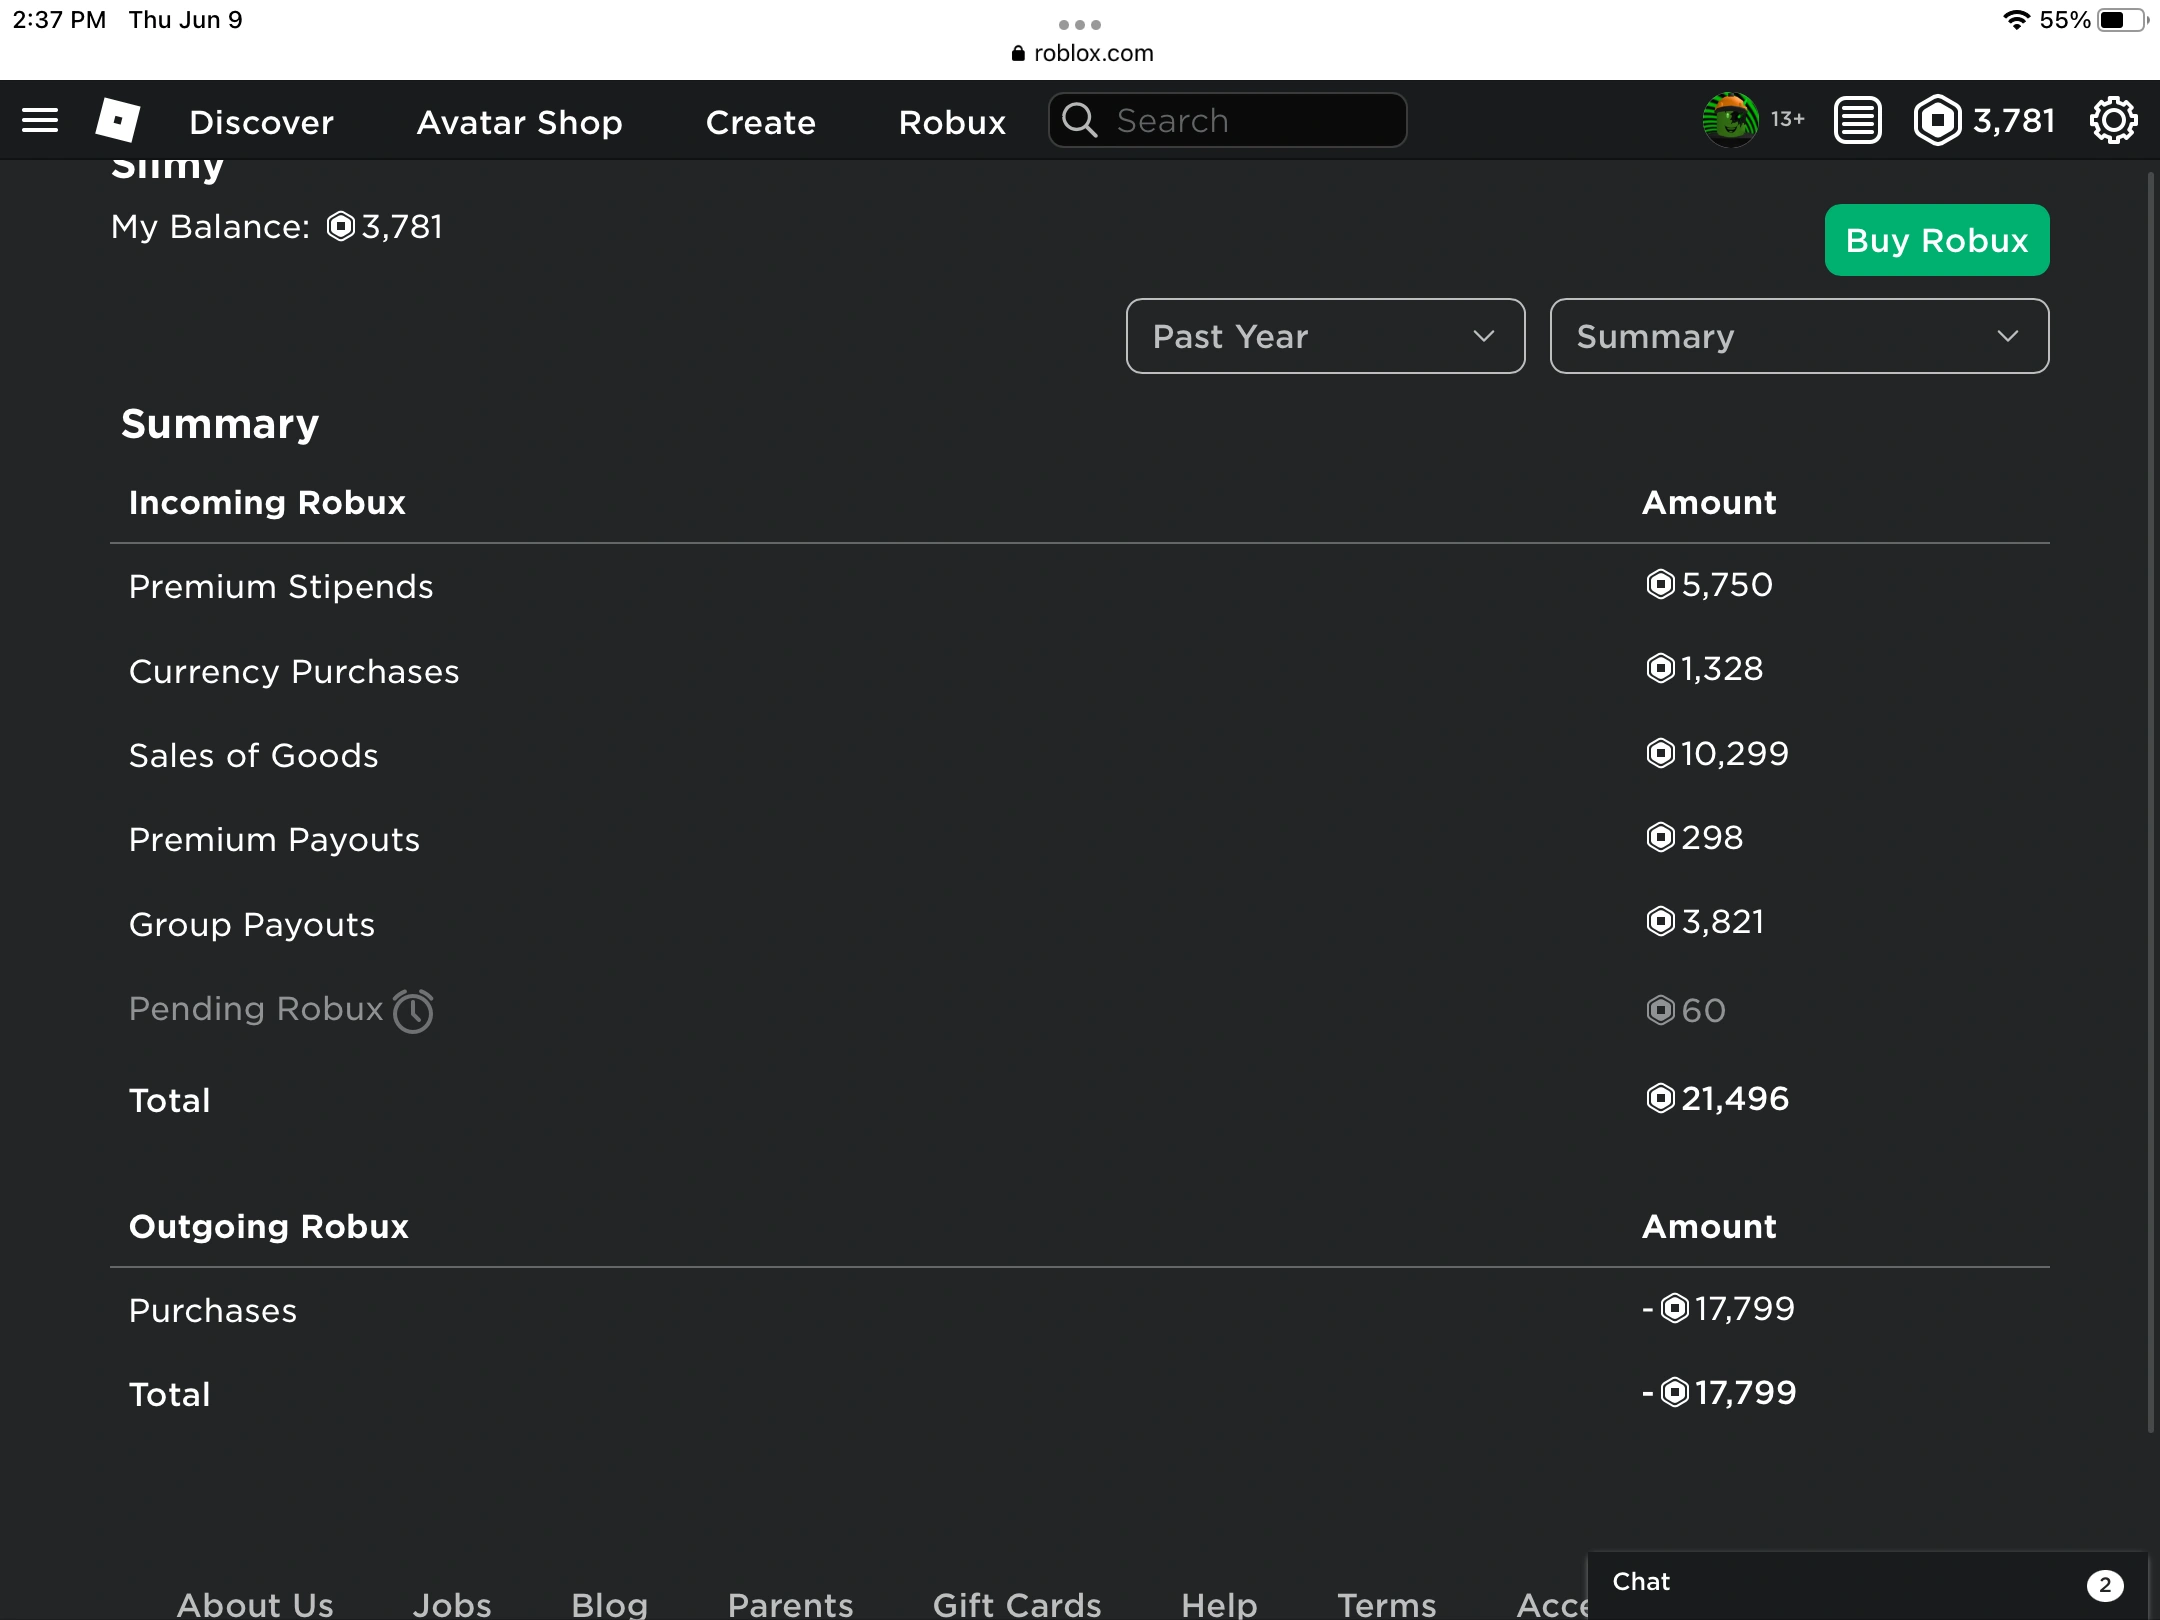Image resolution: width=2160 pixels, height=1620 pixels.
Task: Click the search magnifier icon
Action: pyautogui.click(x=1080, y=121)
